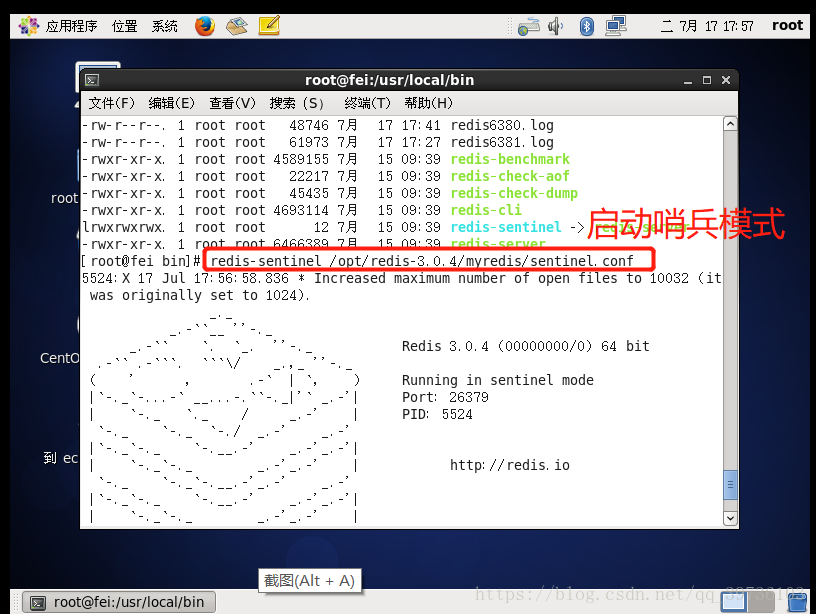Maximize the terminal window
The height and width of the screenshot is (614, 816).
pyautogui.click(x=707, y=80)
